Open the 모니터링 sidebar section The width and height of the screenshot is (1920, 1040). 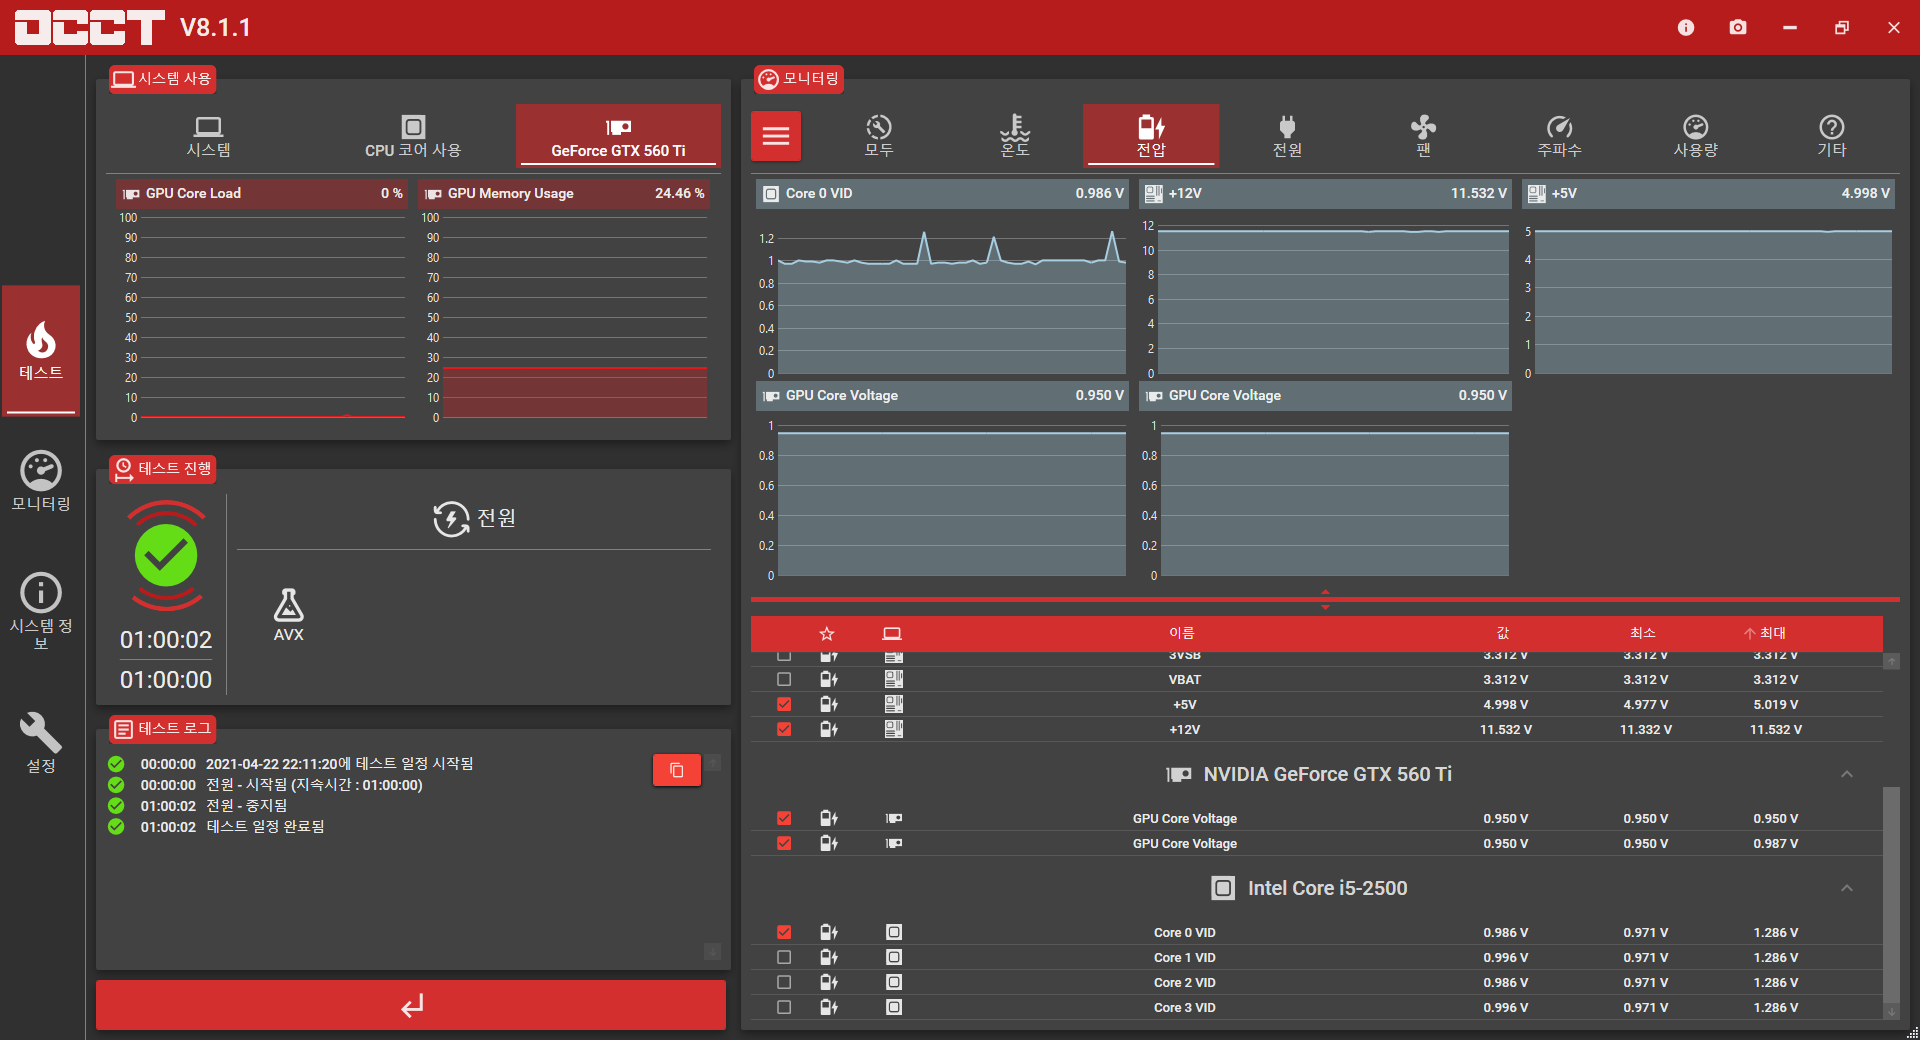[41, 482]
